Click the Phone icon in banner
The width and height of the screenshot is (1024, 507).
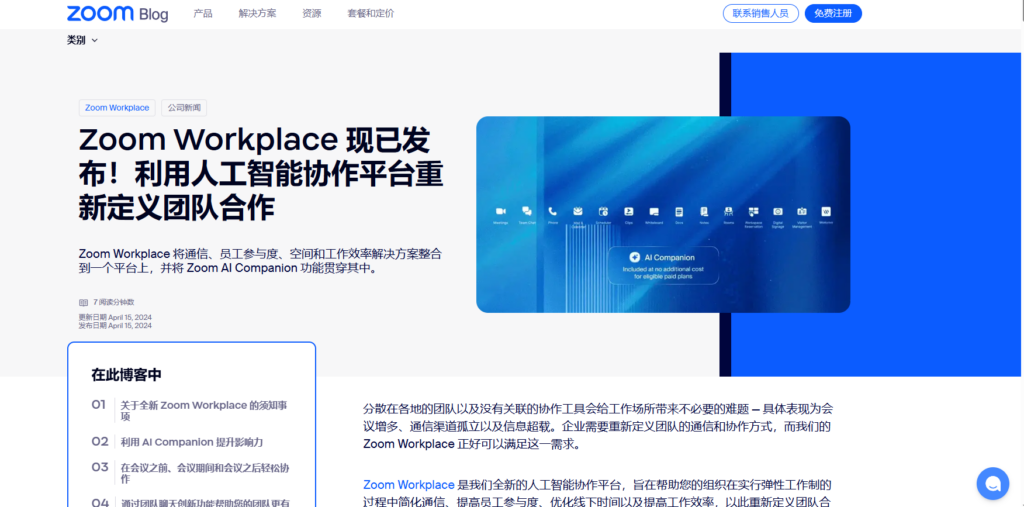point(552,212)
